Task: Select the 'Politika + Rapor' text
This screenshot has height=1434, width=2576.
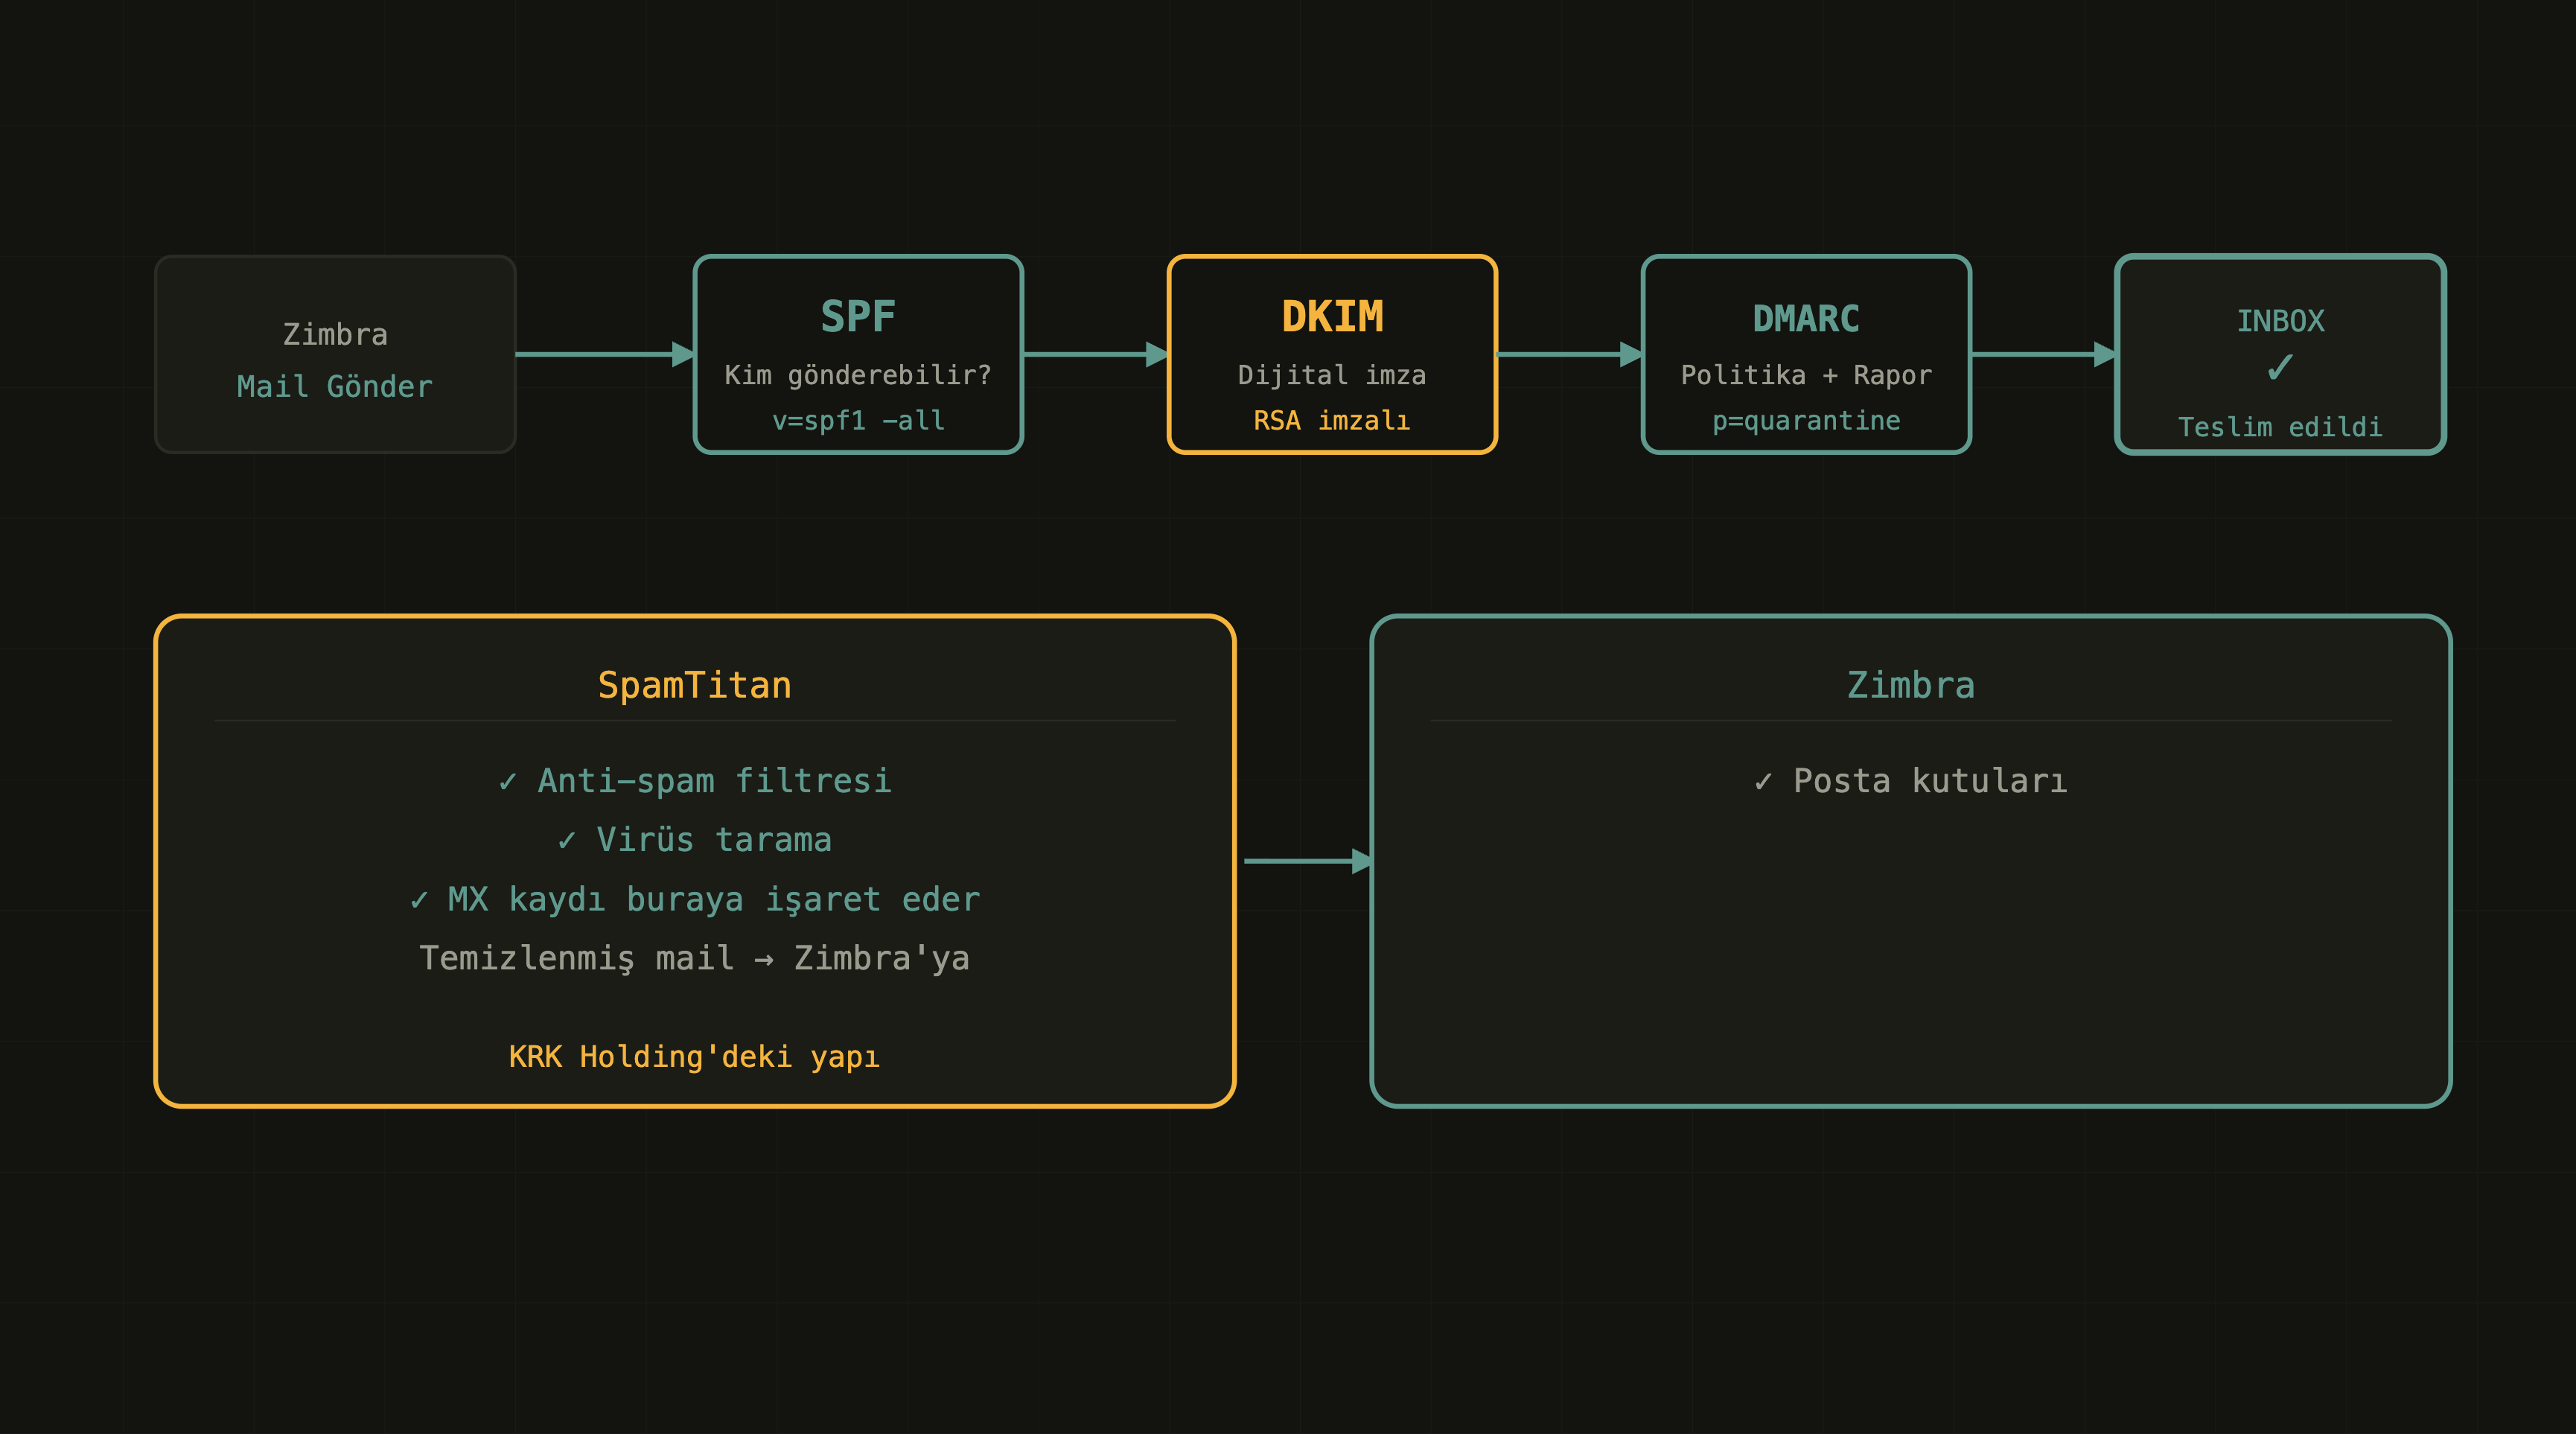Action: (x=1806, y=375)
